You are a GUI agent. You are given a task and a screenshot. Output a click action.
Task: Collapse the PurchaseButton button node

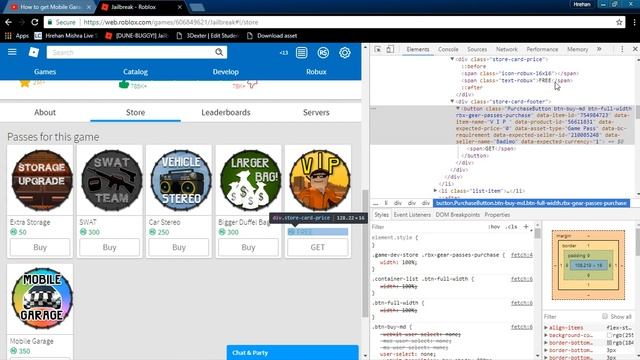coord(458,109)
